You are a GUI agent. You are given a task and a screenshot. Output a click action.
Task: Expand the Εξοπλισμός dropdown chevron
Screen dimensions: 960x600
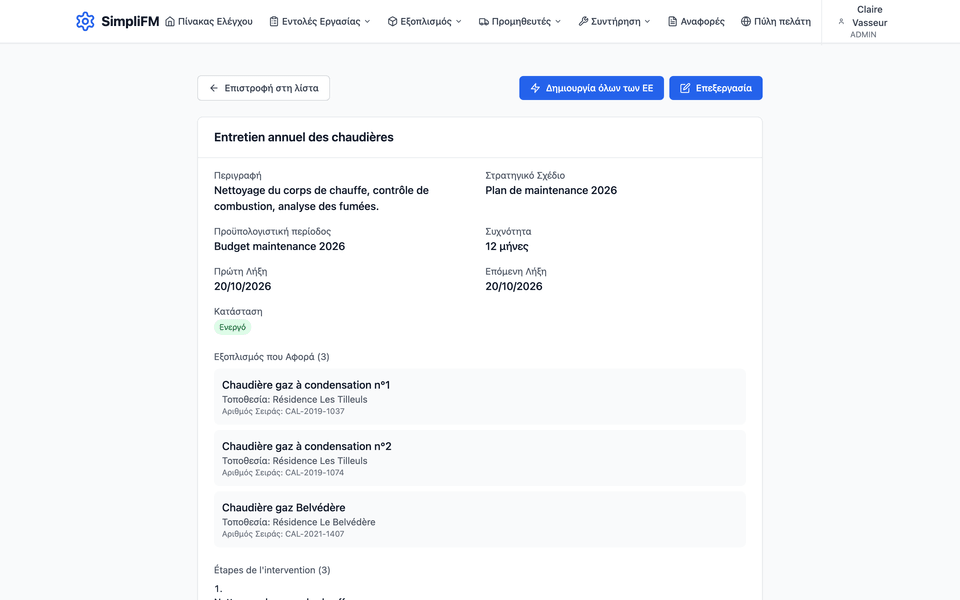tap(459, 21)
